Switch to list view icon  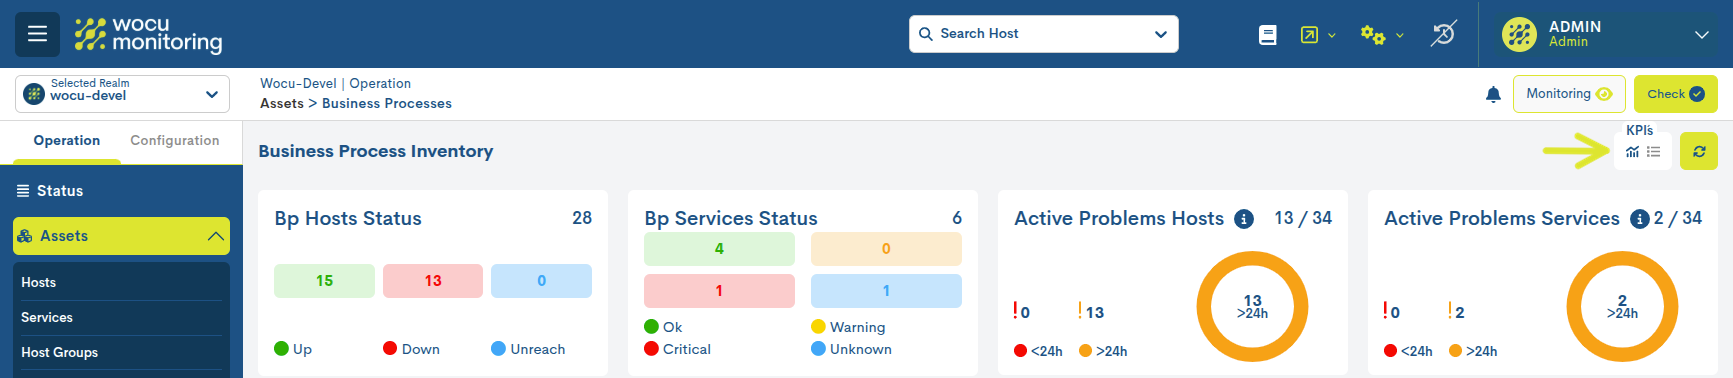(x=1654, y=152)
